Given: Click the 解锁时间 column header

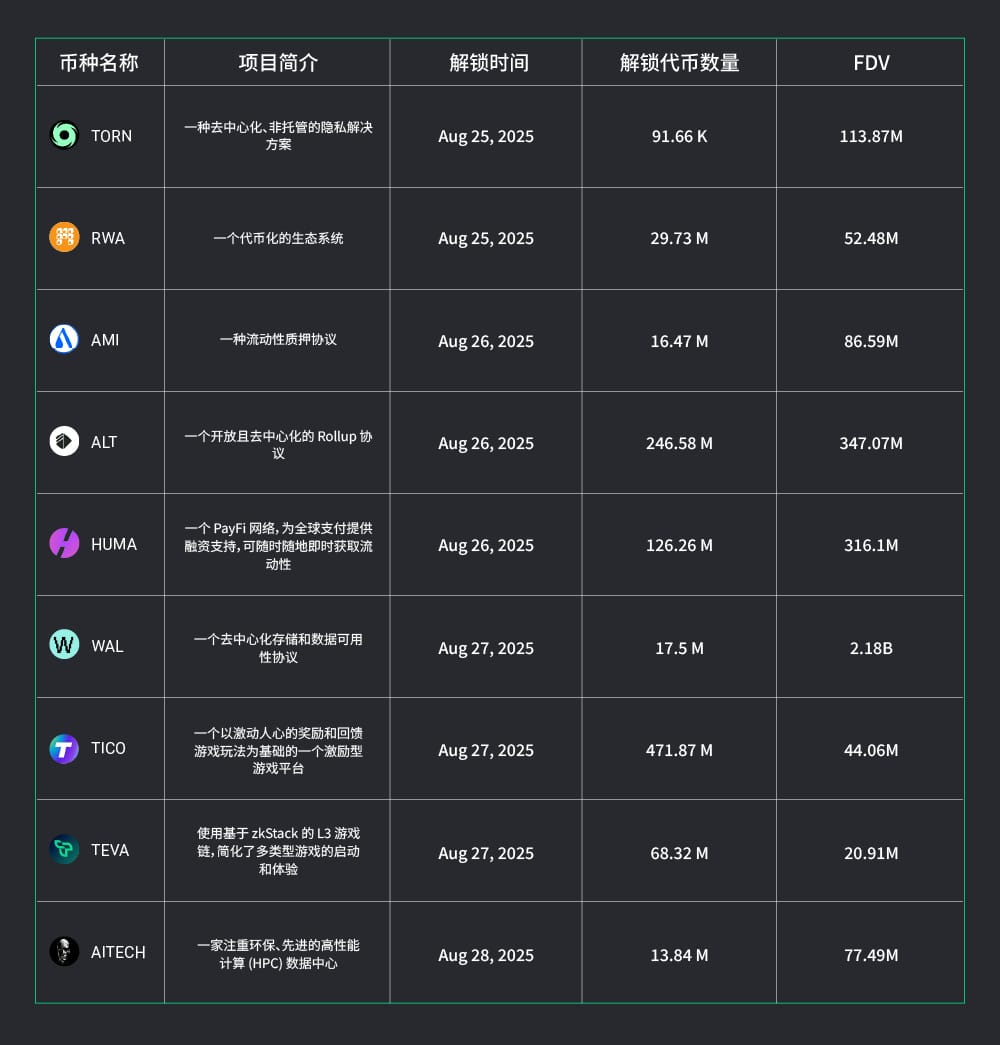Looking at the screenshot, I should [489, 63].
